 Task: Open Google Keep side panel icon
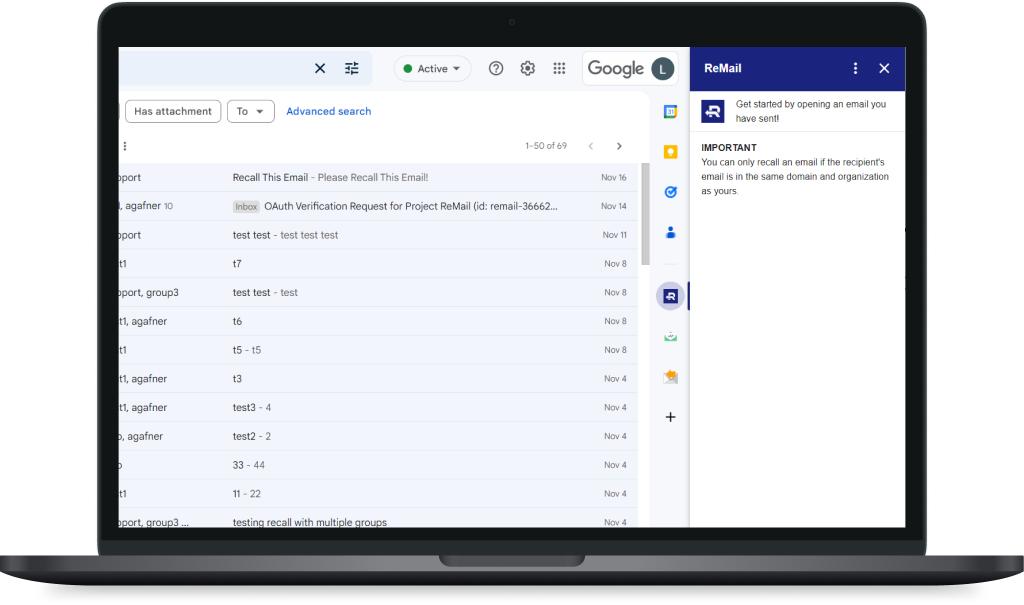coord(671,152)
